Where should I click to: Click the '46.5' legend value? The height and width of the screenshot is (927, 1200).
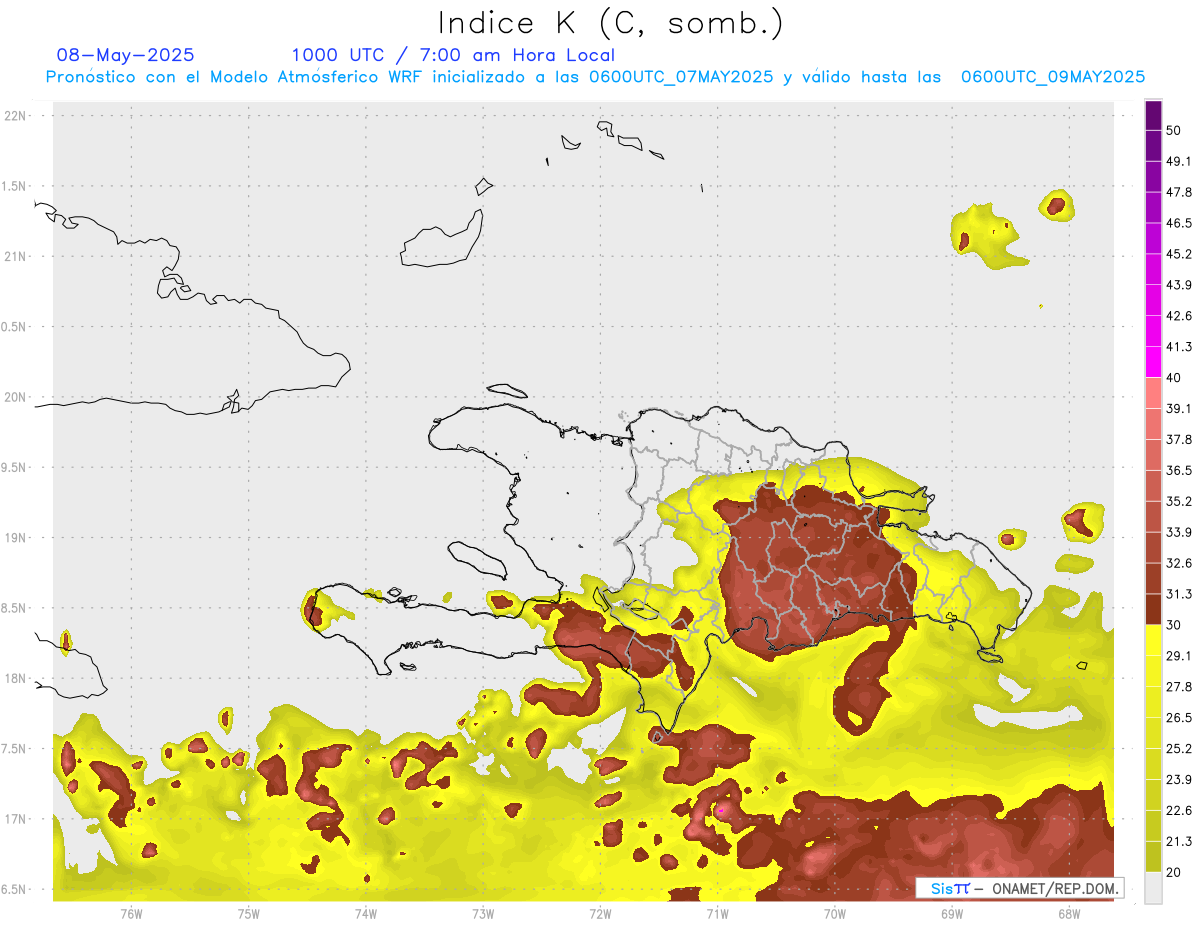[x=1179, y=223]
